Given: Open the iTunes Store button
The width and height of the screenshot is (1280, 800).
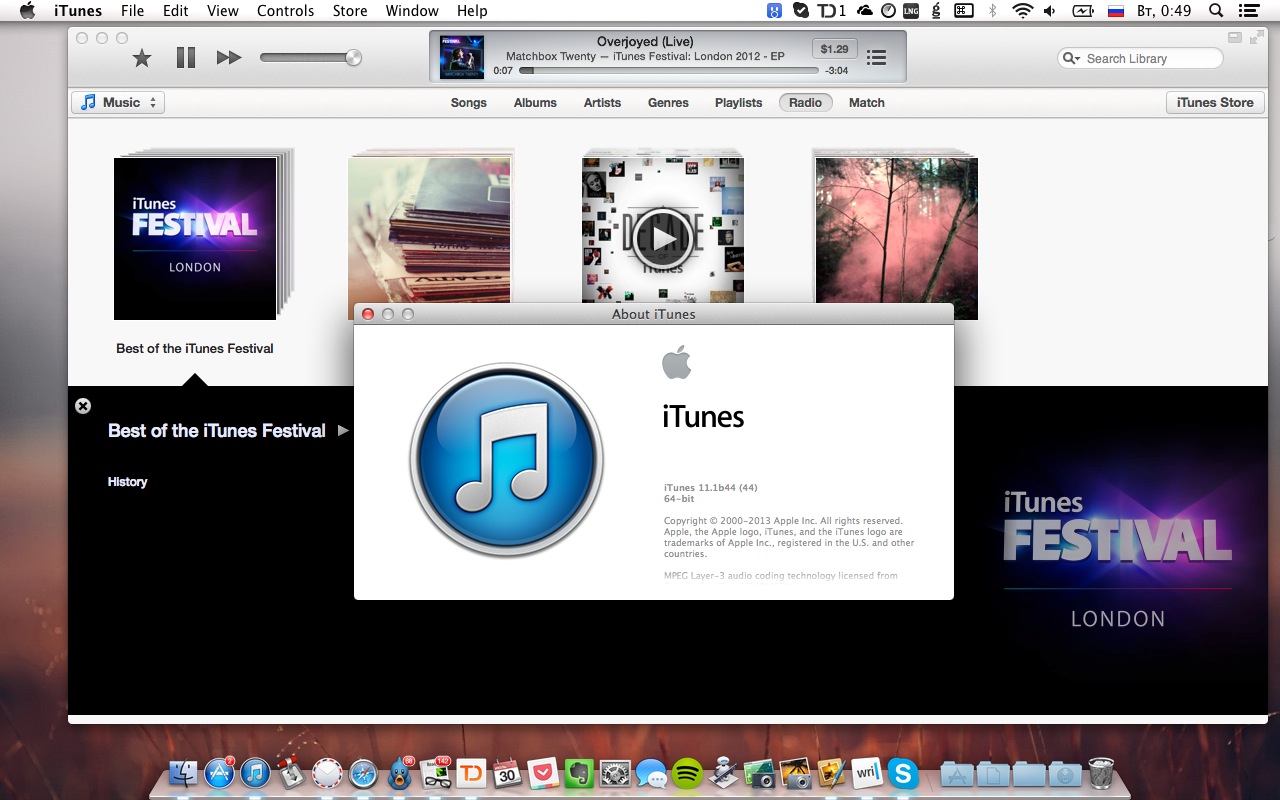Looking at the screenshot, I should pos(1215,102).
